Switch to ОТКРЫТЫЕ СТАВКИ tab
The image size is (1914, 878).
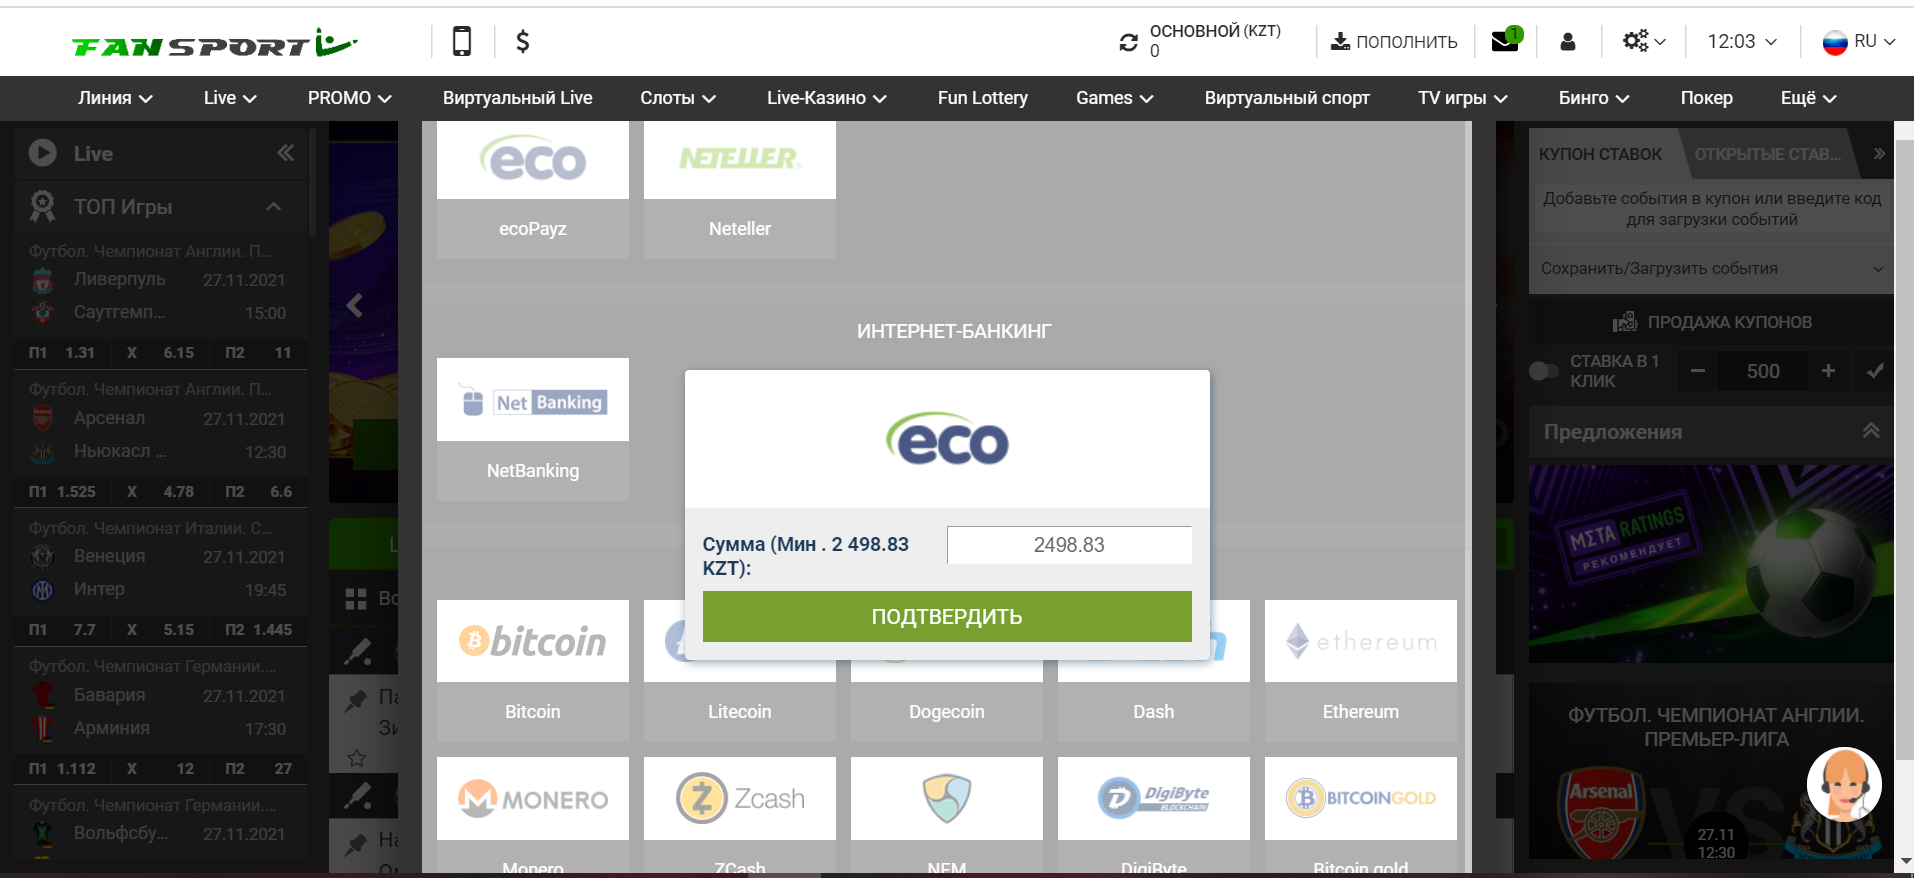1768,154
